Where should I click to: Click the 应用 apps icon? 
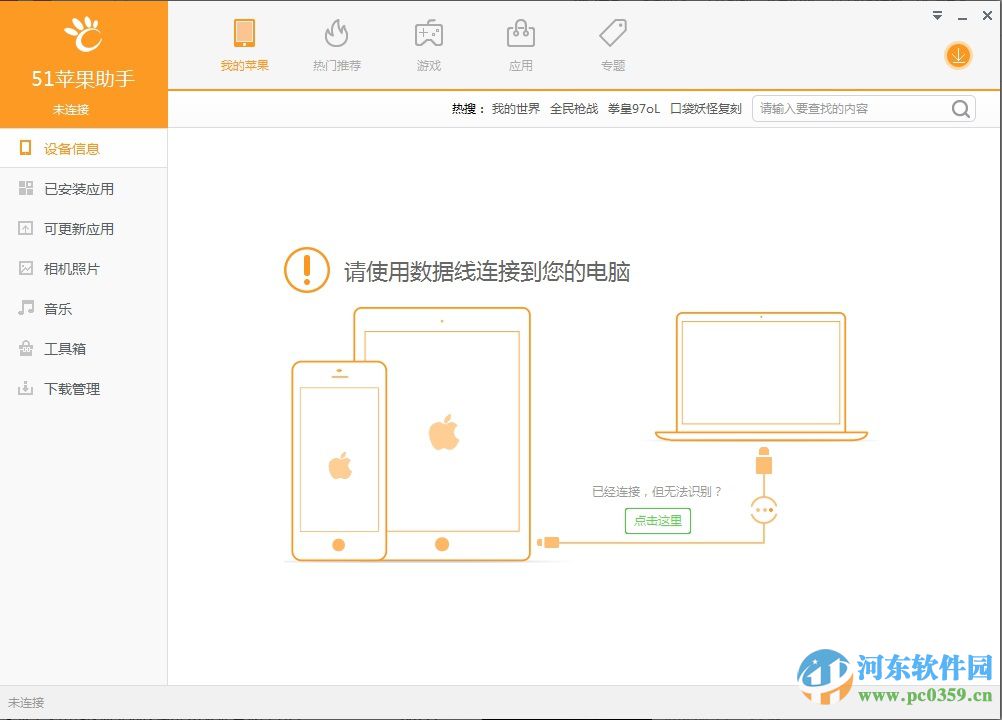521,45
